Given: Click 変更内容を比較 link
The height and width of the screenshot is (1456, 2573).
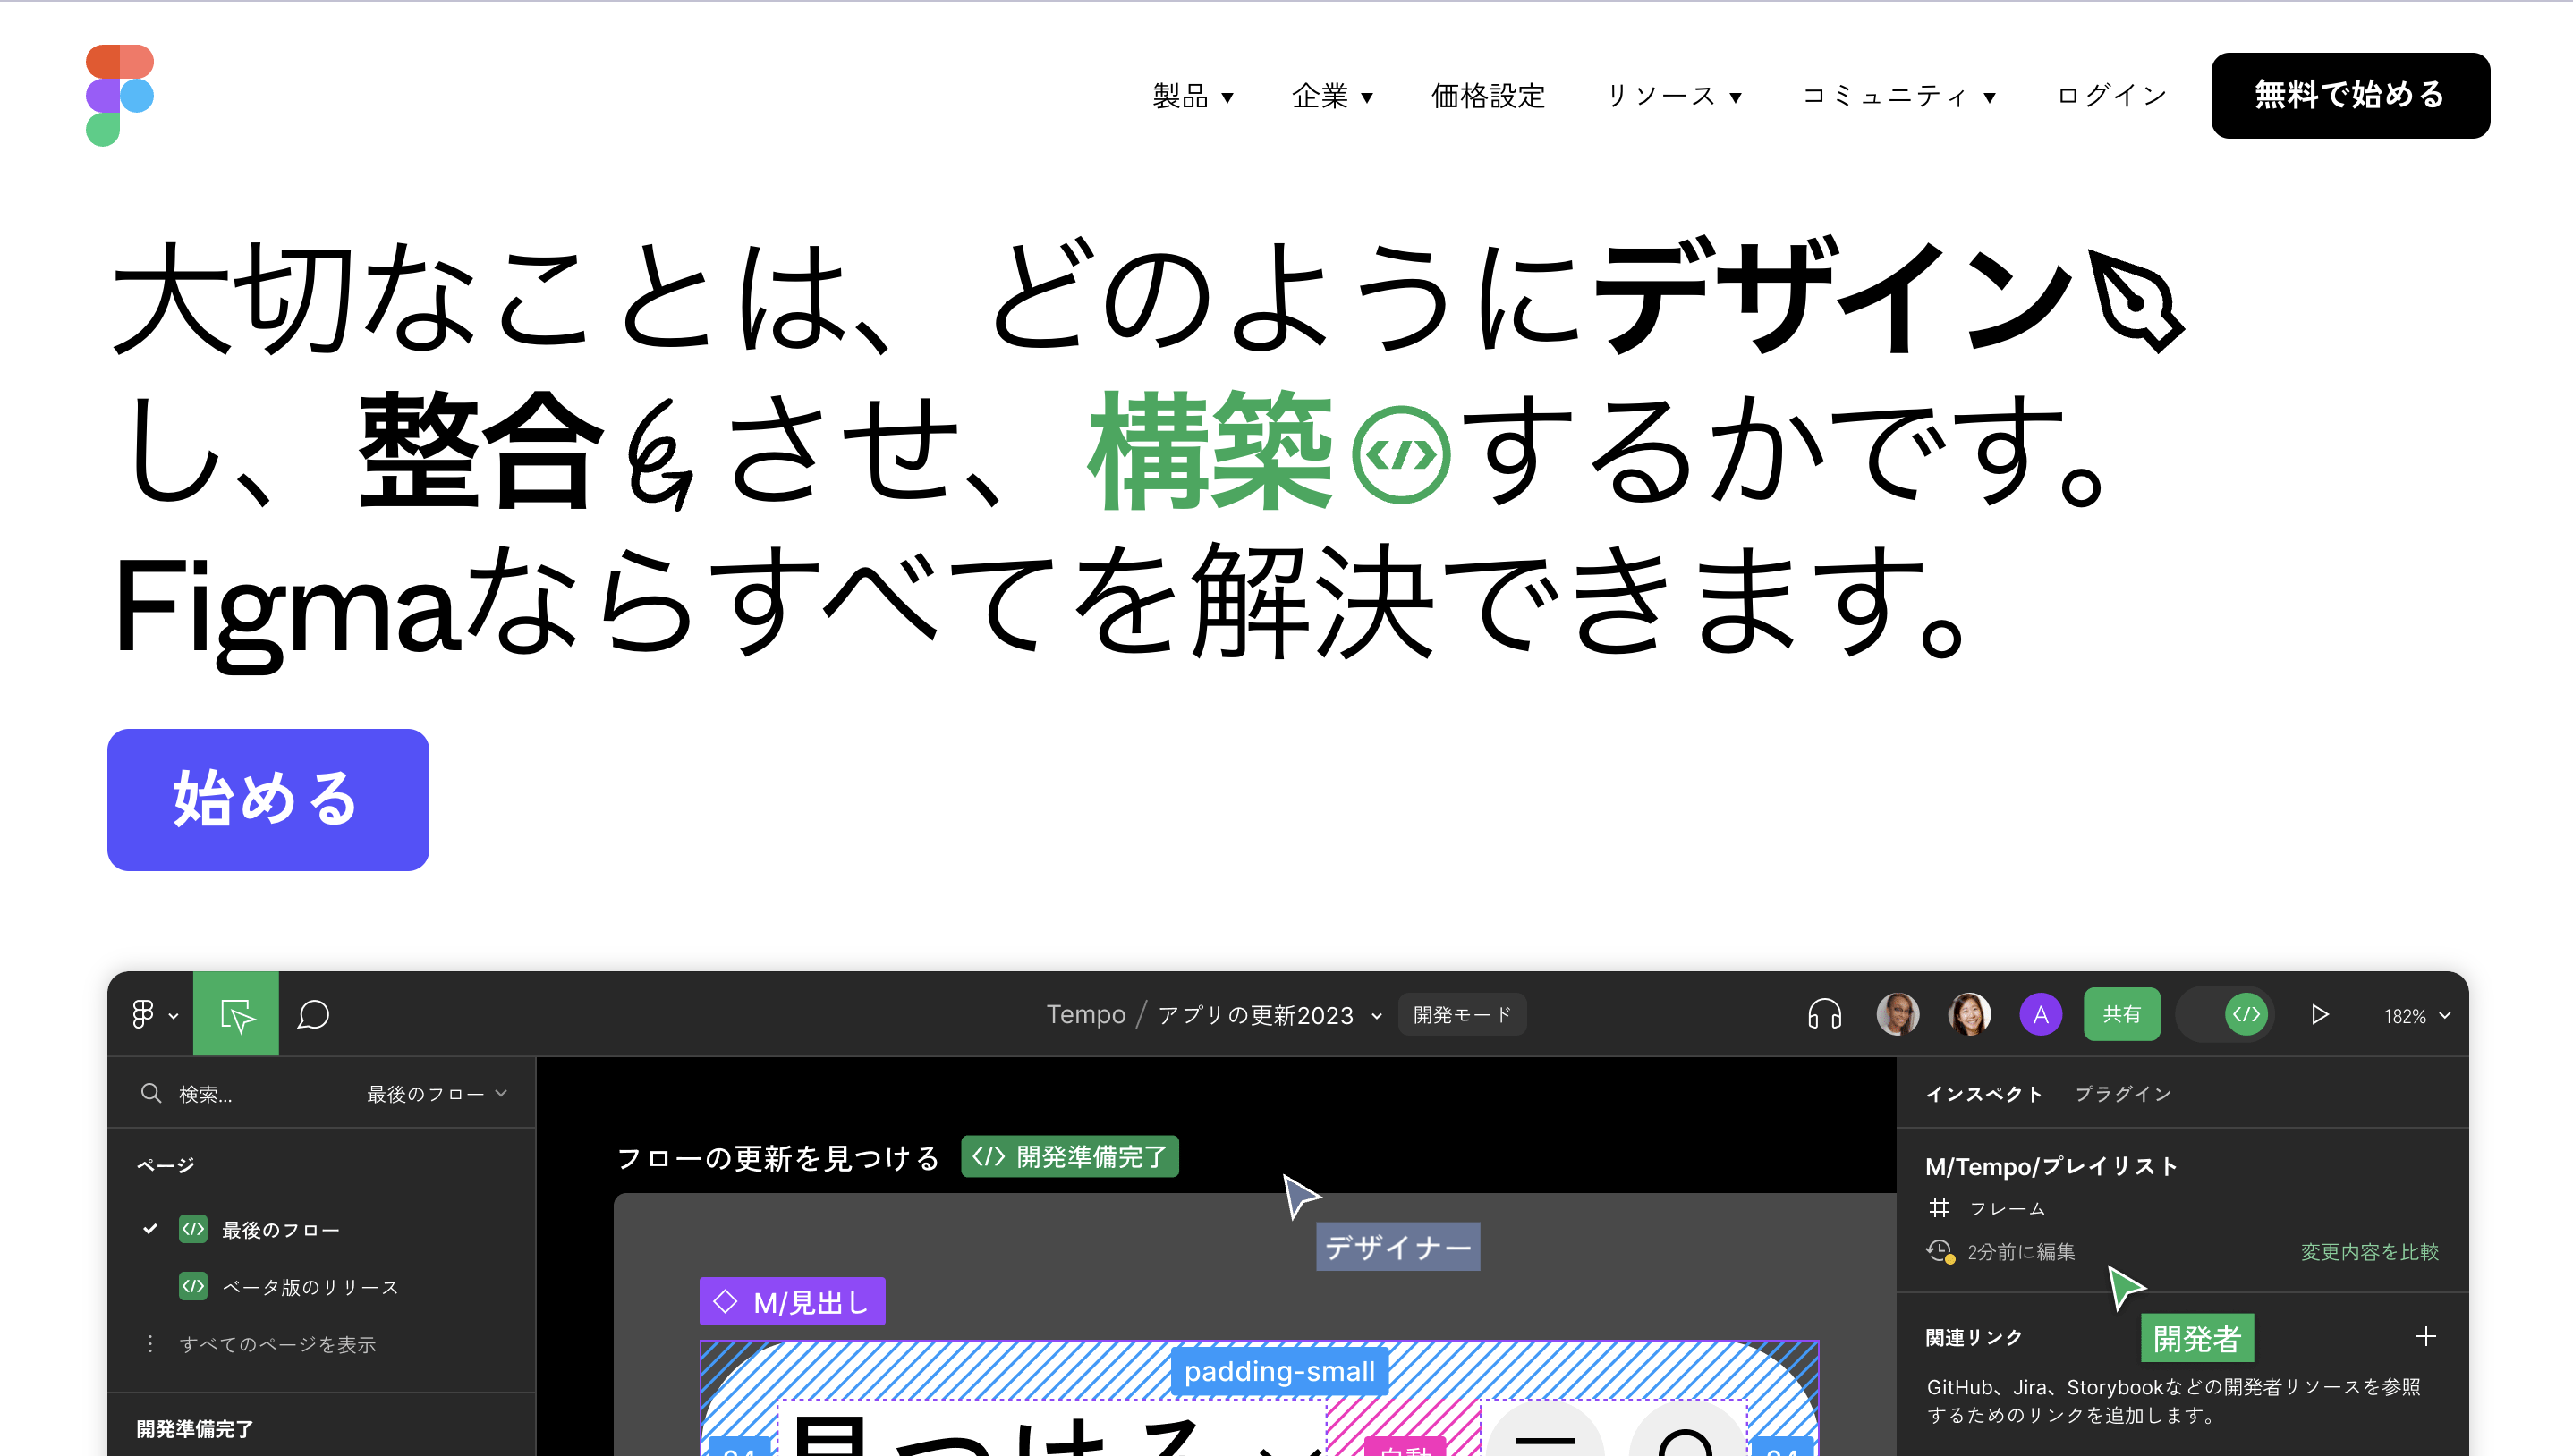Looking at the screenshot, I should pos(2369,1252).
